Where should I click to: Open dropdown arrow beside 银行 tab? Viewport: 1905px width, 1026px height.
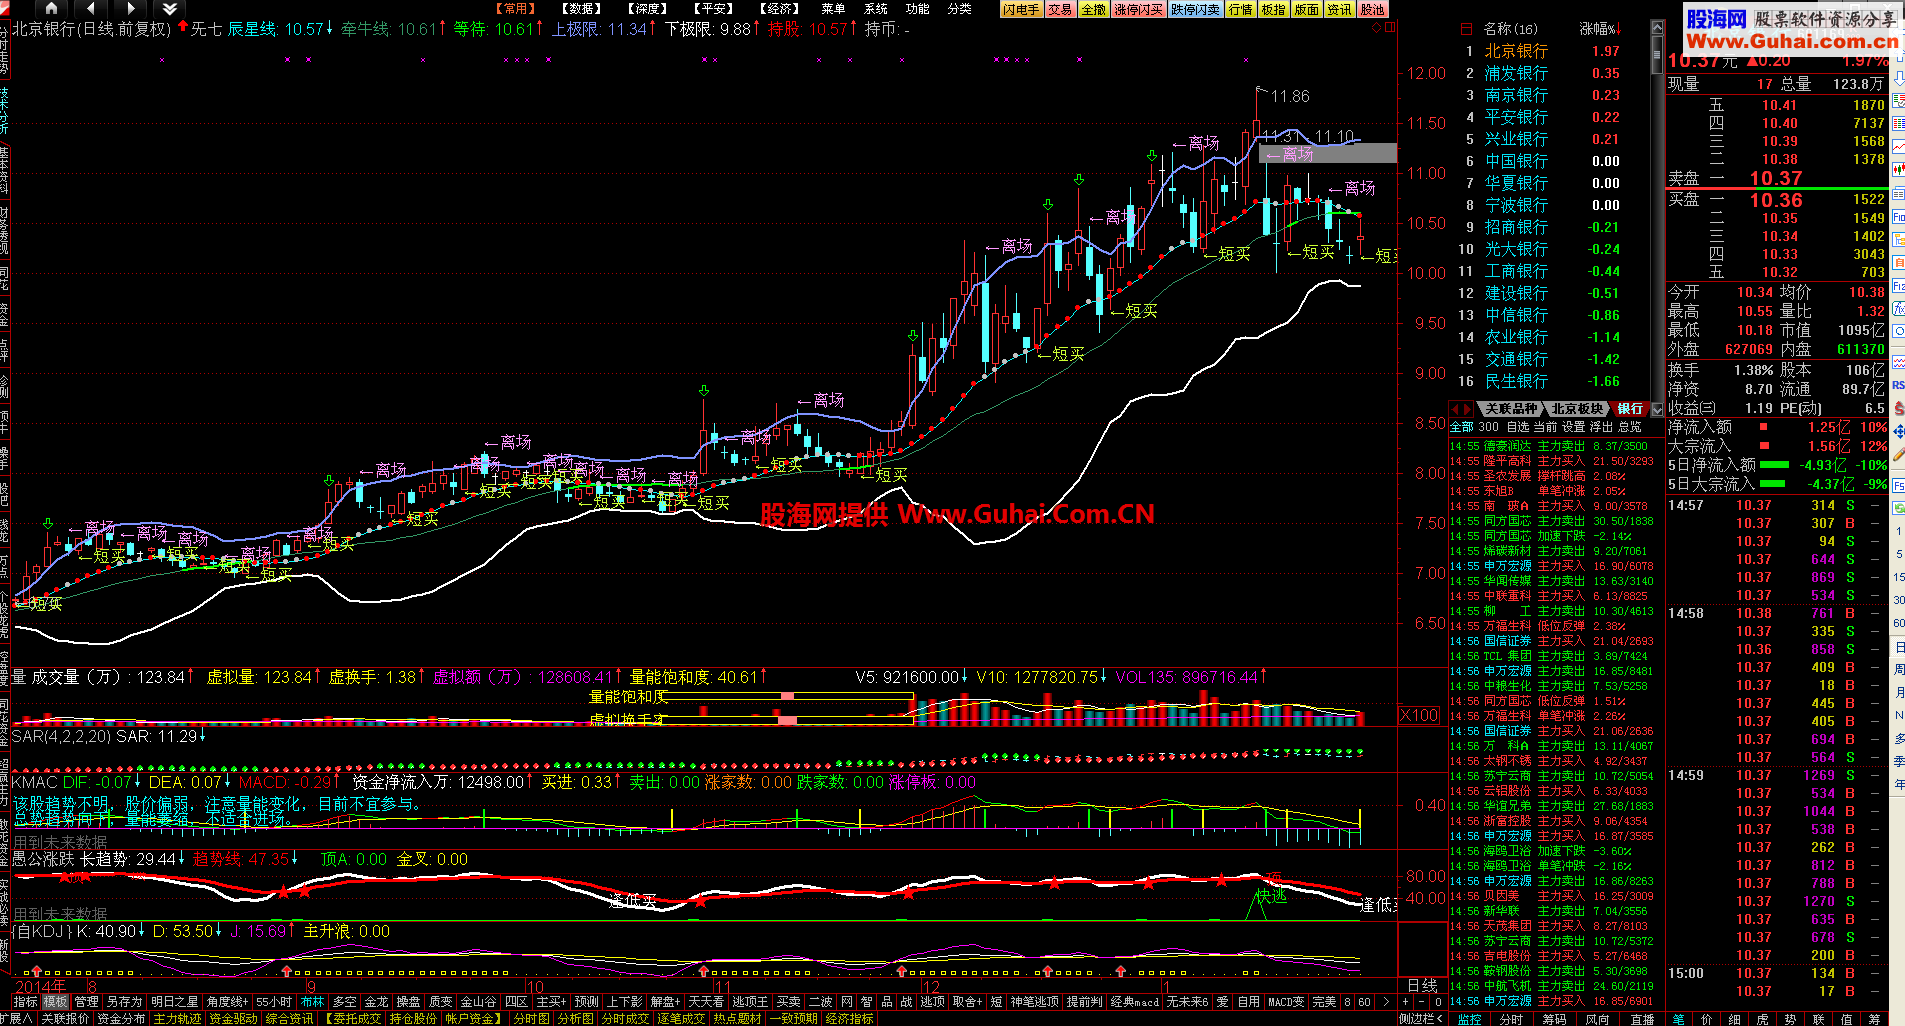1657,409
